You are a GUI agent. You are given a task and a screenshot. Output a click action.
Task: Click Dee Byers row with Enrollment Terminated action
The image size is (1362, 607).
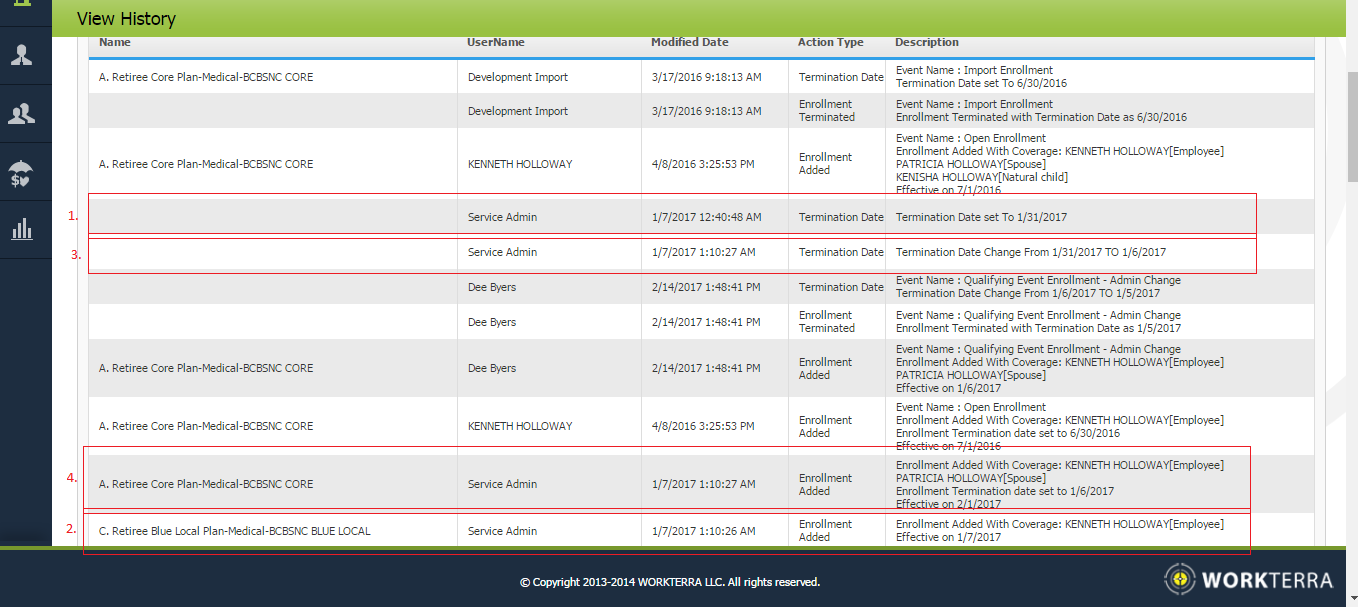[491, 322]
